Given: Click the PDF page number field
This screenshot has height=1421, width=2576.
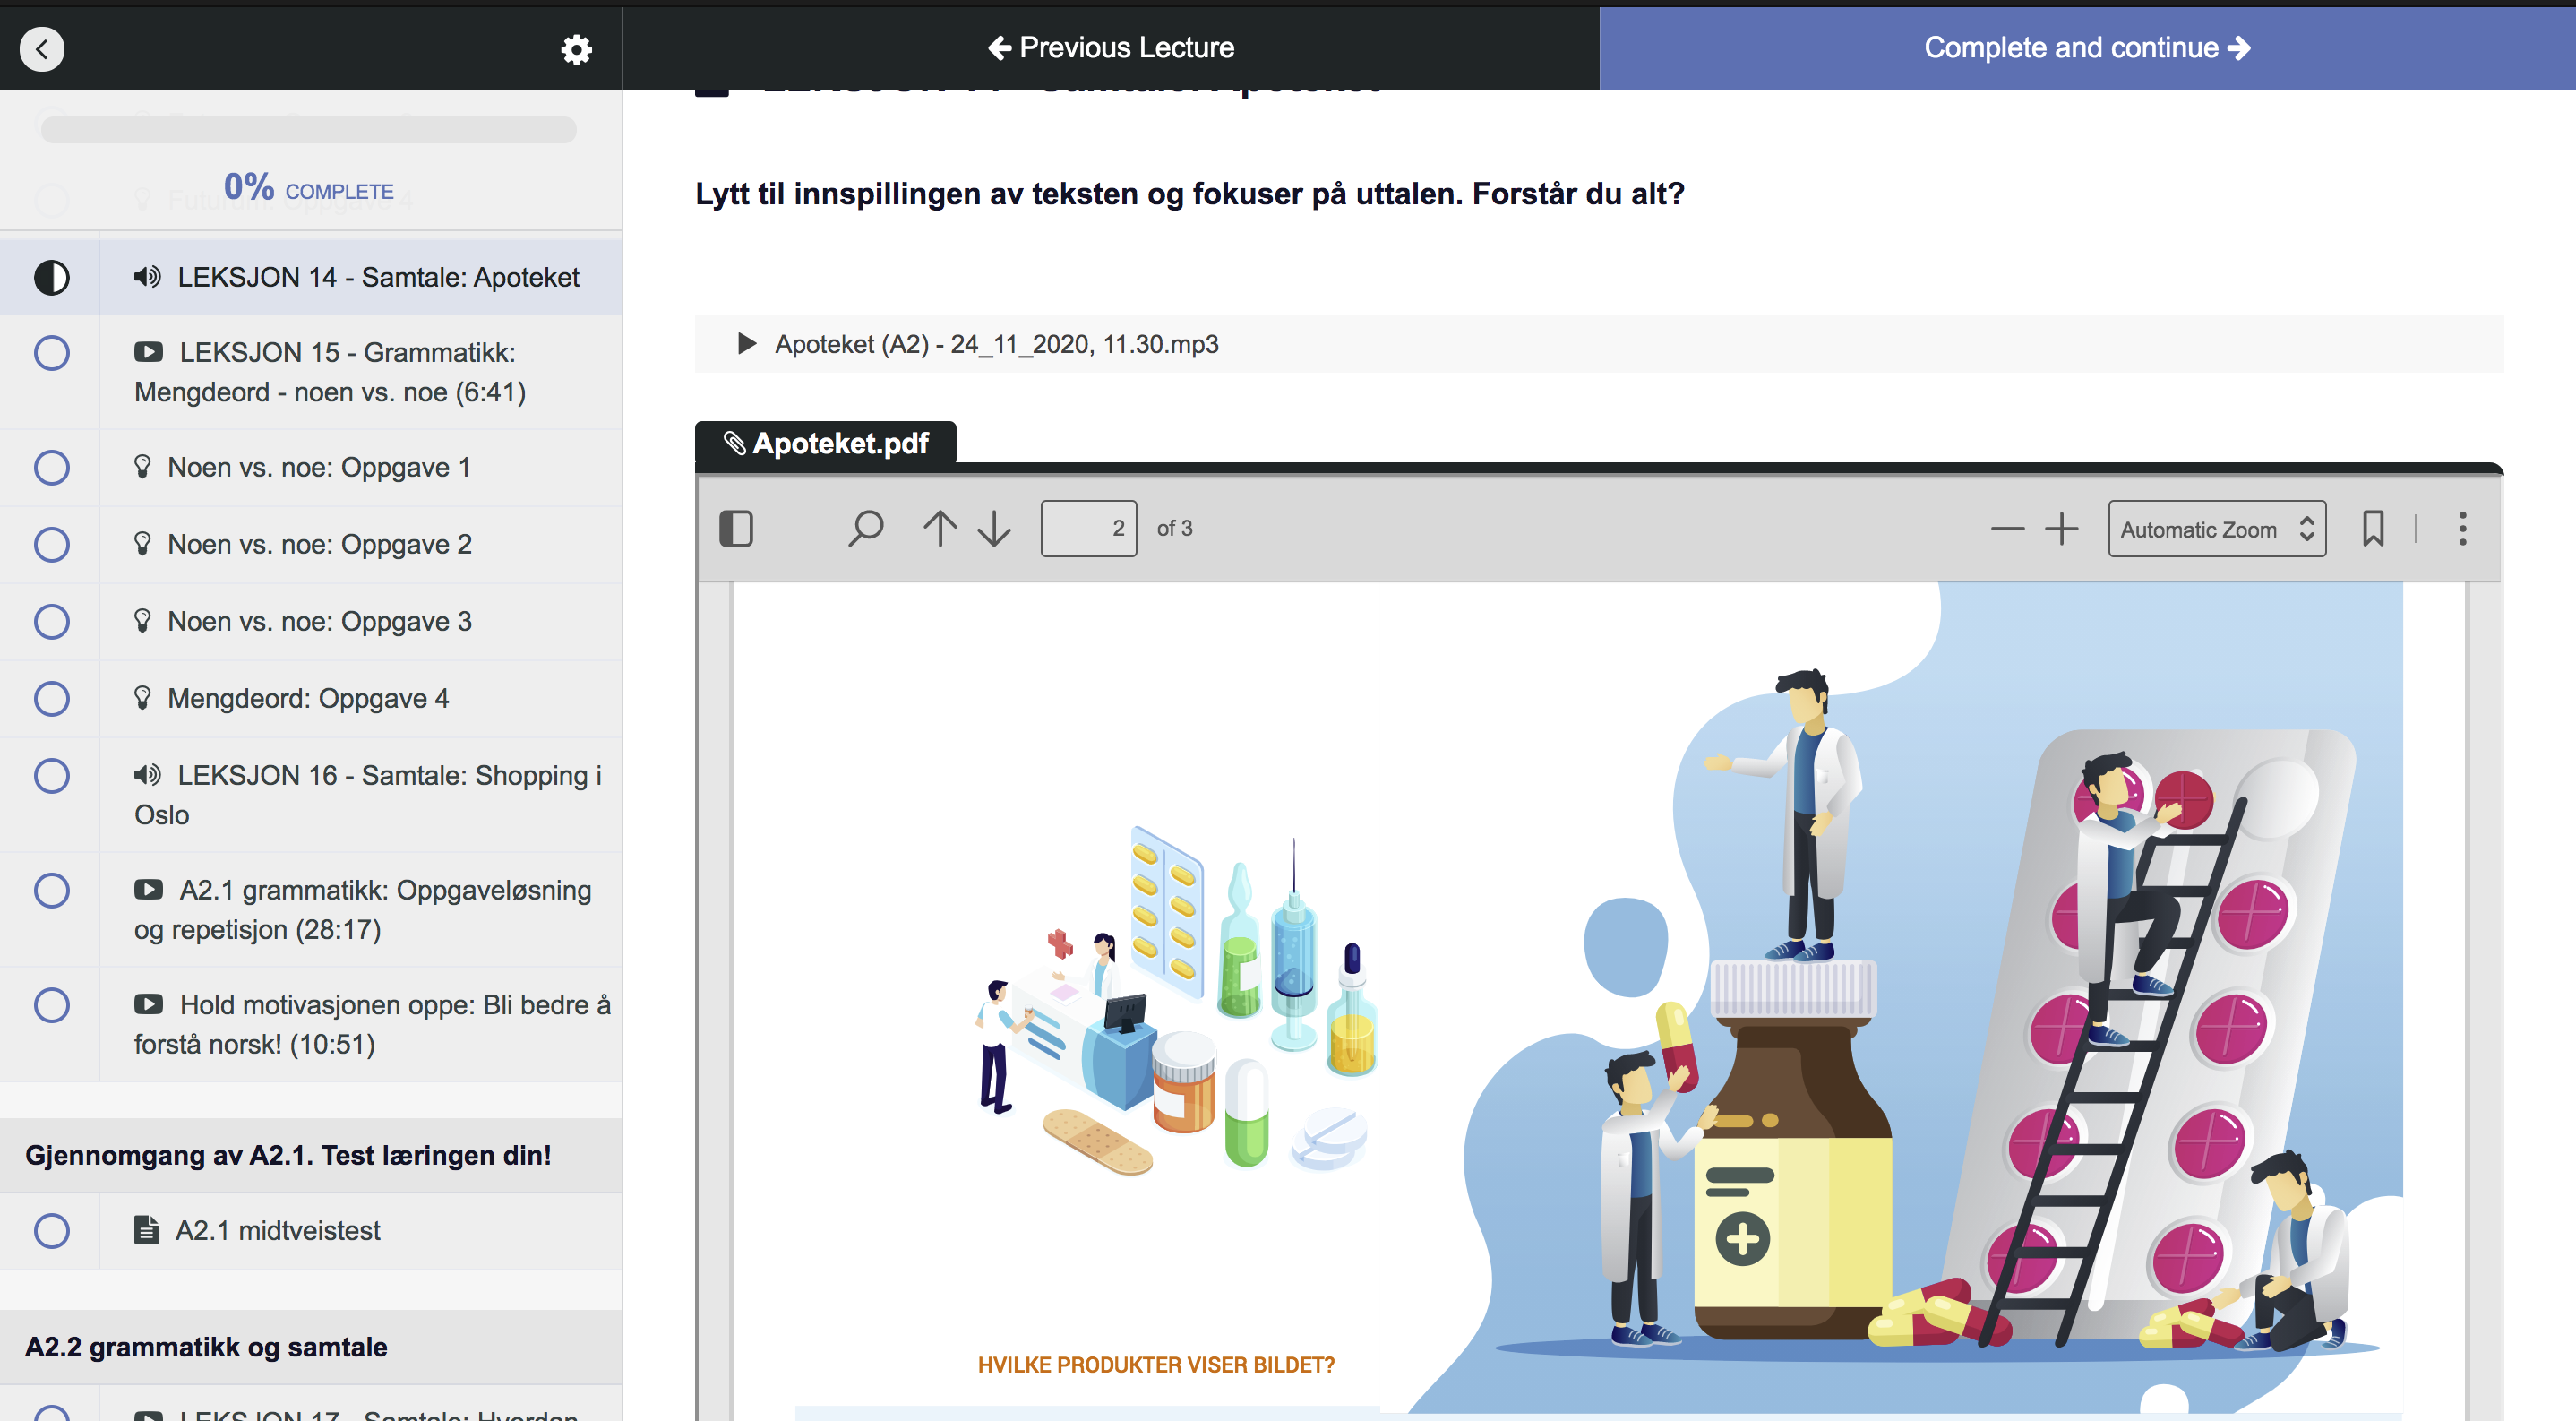Looking at the screenshot, I should pos(1088,528).
